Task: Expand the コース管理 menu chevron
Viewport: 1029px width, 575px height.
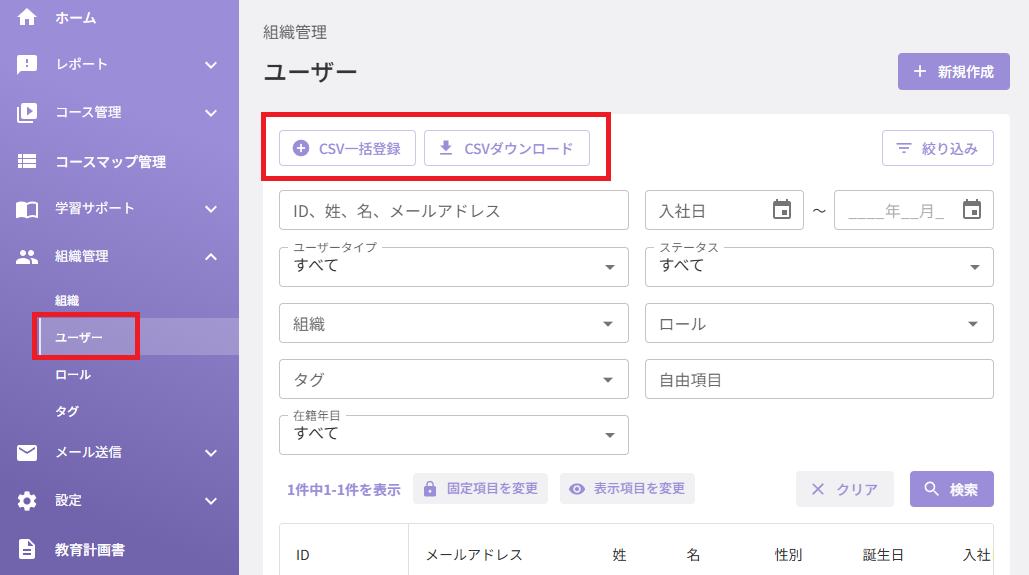Action: [211, 113]
